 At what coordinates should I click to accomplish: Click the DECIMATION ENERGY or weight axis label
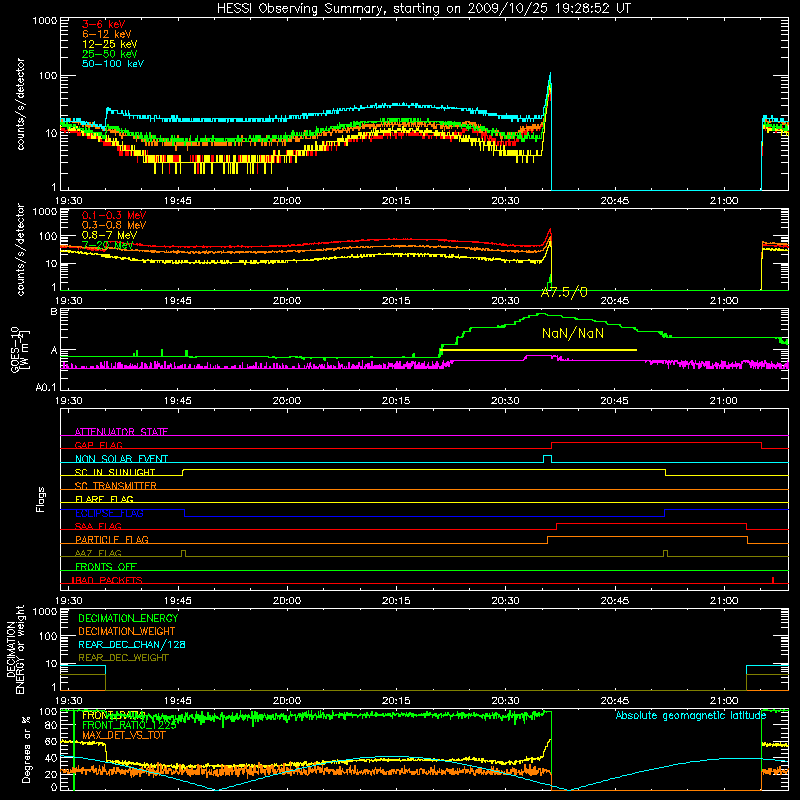coord(15,649)
